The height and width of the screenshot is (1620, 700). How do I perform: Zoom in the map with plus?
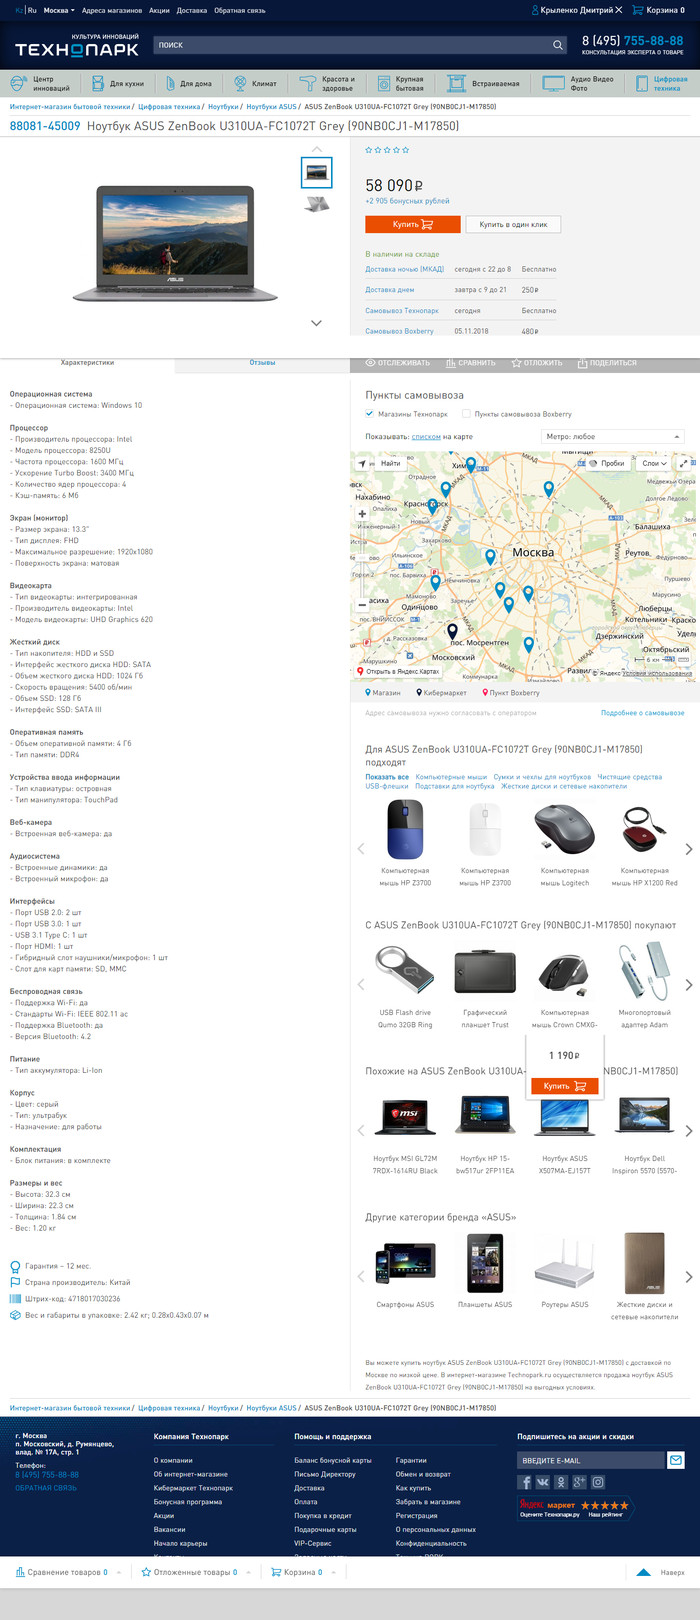pyautogui.click(x=362, y=514)
